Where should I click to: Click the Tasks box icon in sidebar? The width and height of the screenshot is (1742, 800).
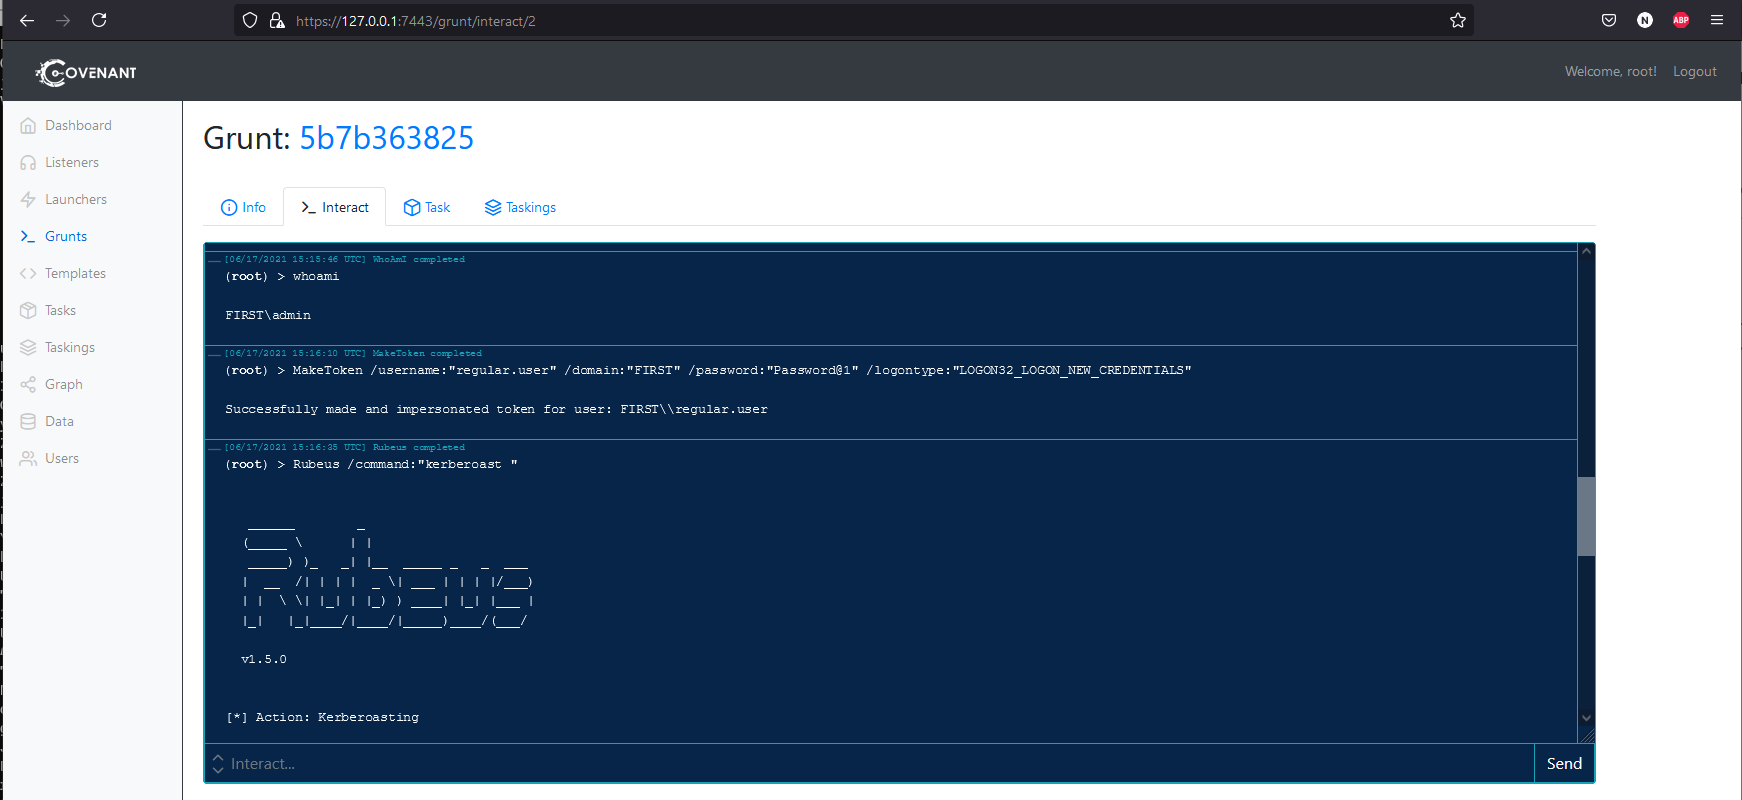pos(28,311)
